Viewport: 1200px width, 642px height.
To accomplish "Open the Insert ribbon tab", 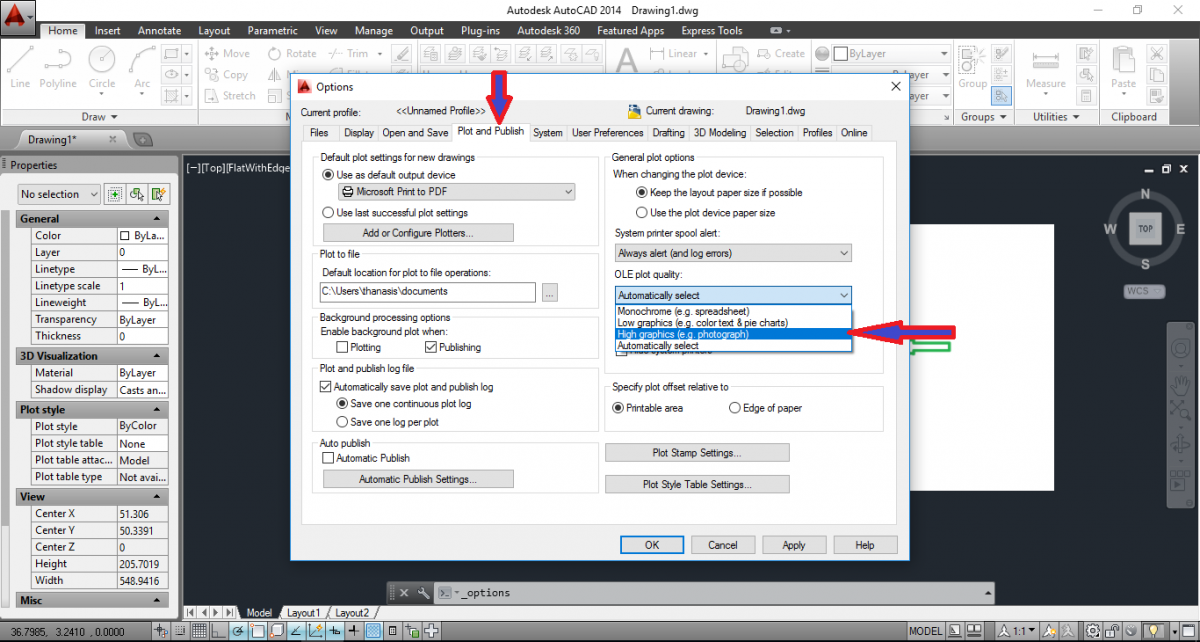I will tap(107, 31).
